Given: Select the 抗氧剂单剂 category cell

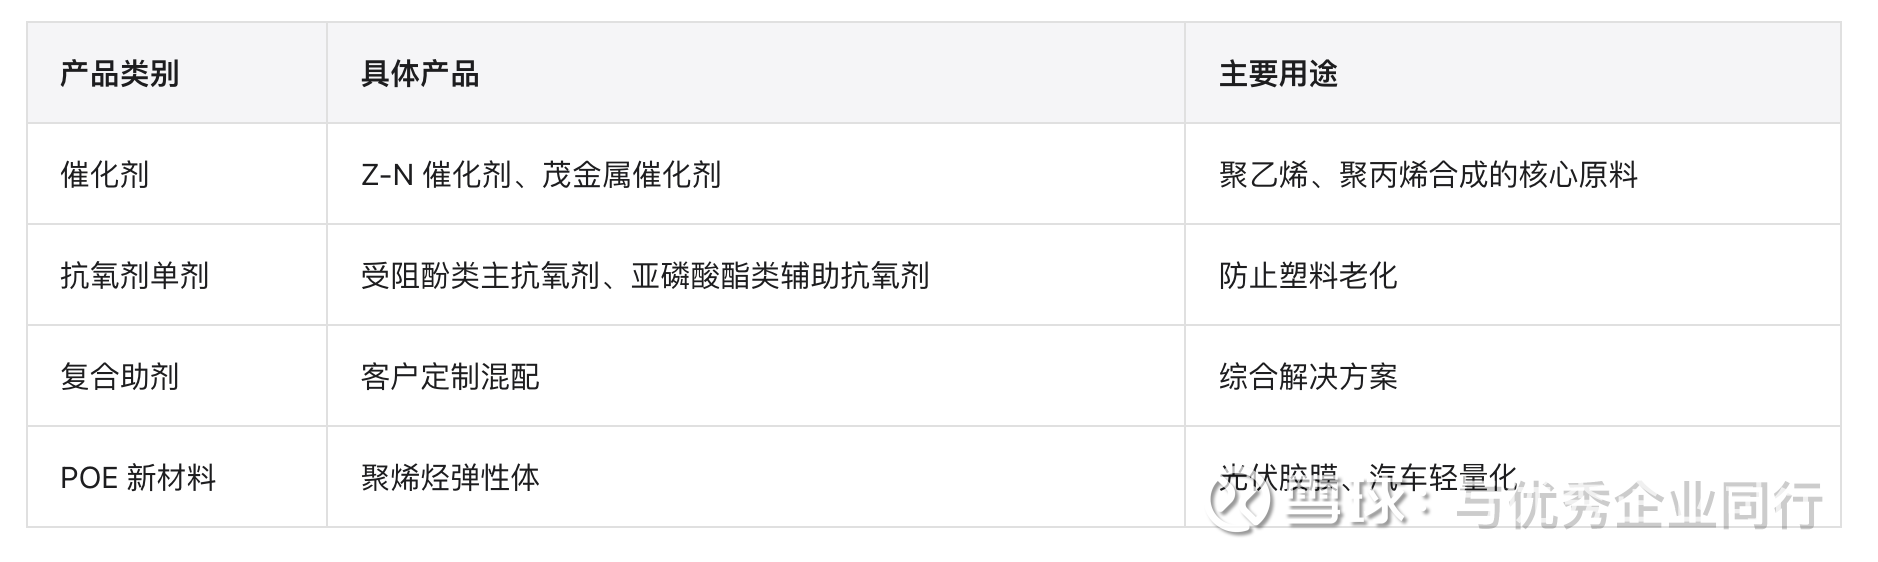Looking at the screenshot, I should 134,276.
